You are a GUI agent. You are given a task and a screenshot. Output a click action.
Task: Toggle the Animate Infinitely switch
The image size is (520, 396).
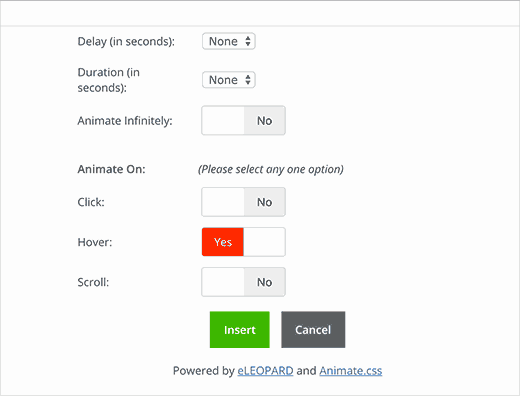click(x=243, y=121)
